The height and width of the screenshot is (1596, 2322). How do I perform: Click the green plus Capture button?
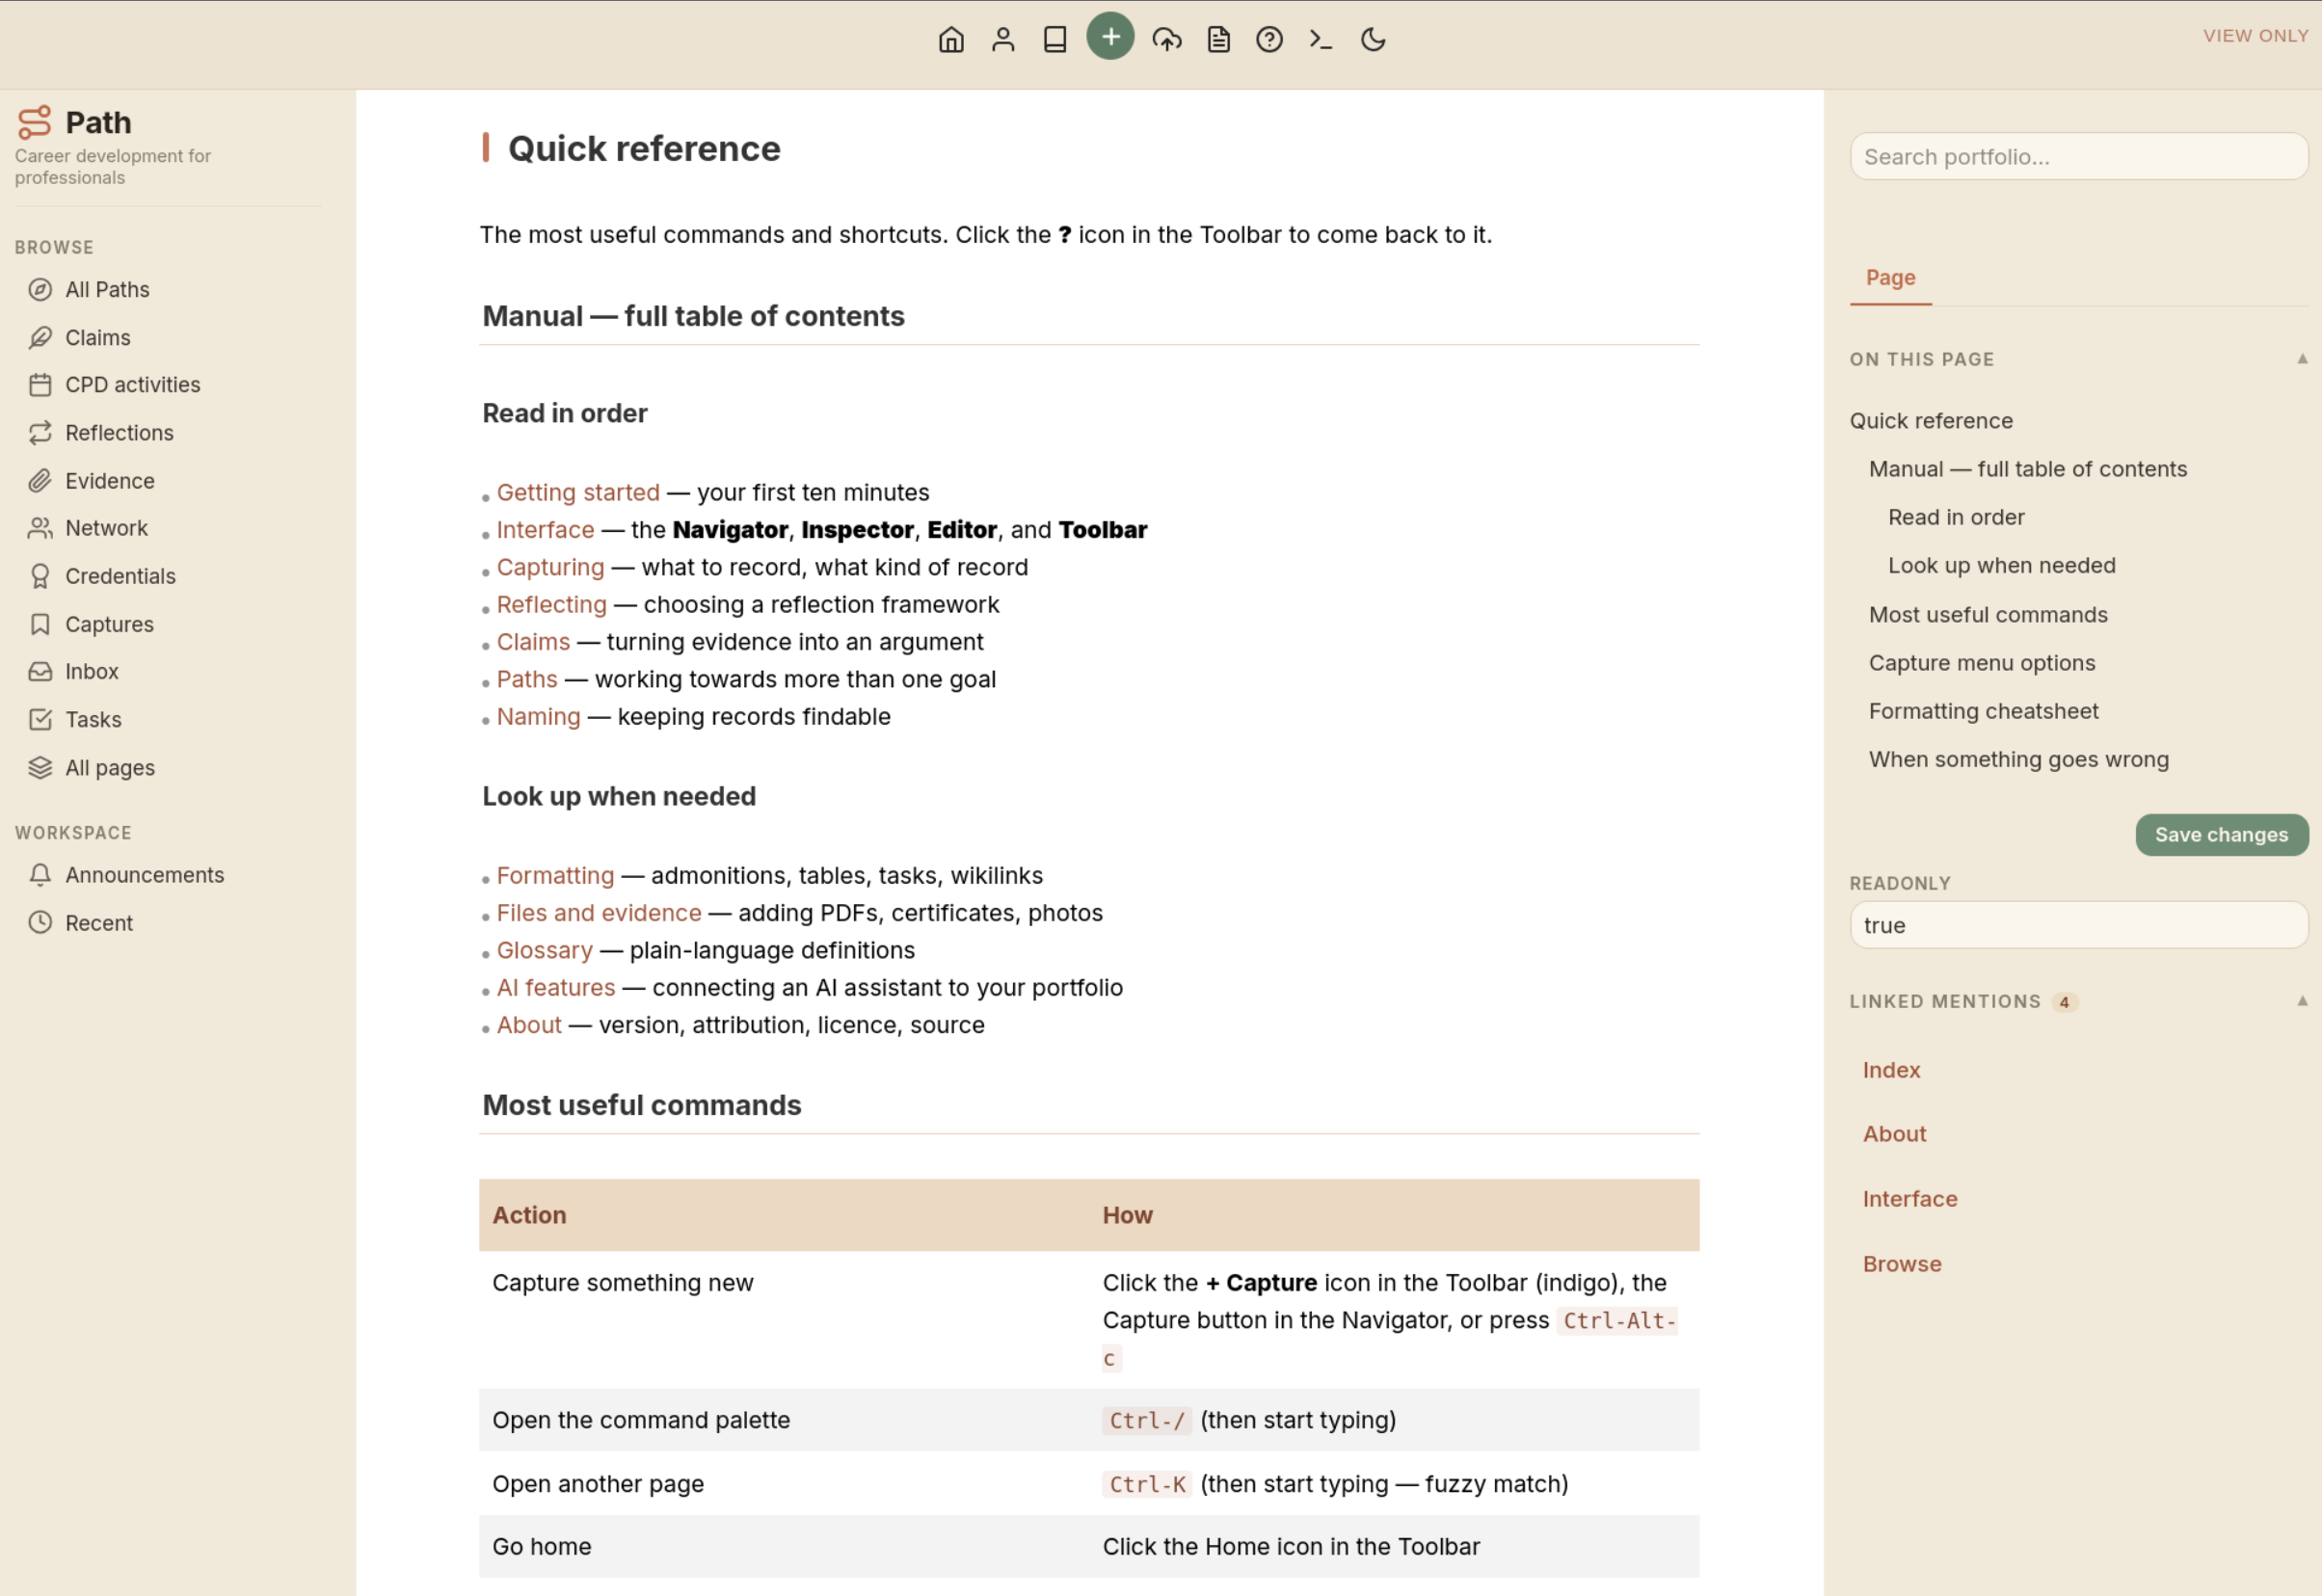1110,36
